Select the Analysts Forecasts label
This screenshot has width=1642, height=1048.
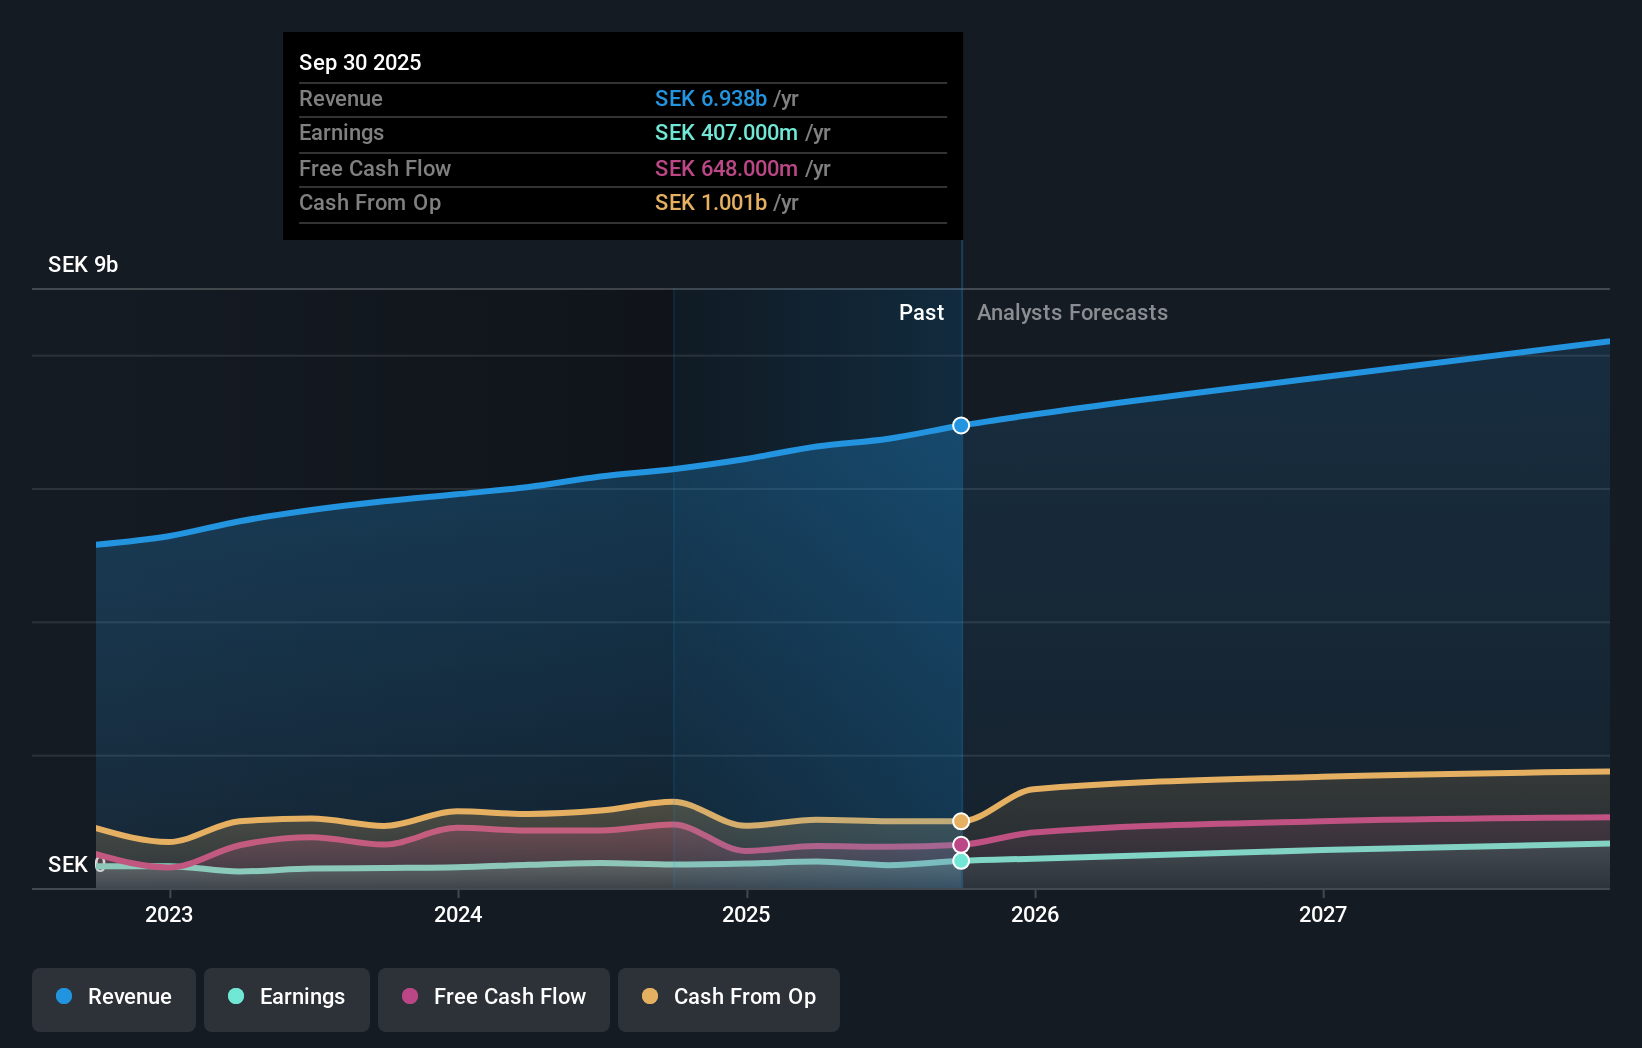tap(1072, 312)
